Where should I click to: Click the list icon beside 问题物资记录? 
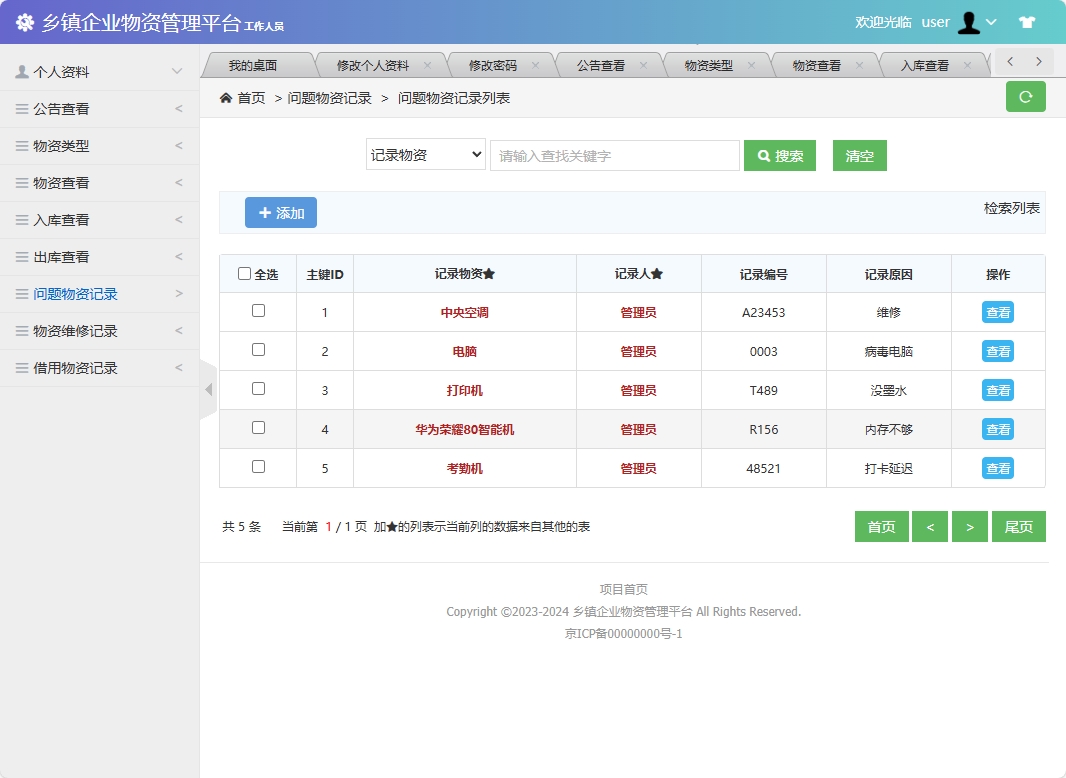(22, 294)
